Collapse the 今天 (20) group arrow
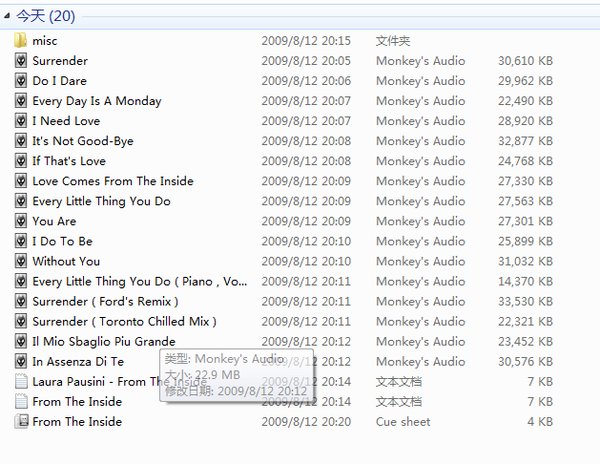This screenshot has height=464, width=600. pos(7,16)
